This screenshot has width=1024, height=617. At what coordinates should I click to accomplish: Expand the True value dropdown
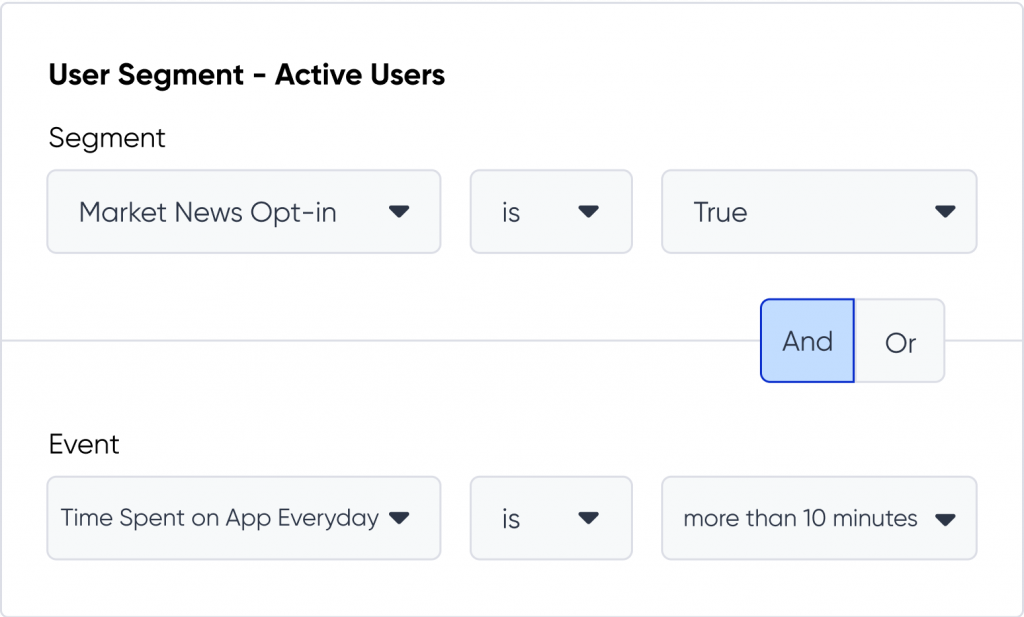[x=818, y=212]
